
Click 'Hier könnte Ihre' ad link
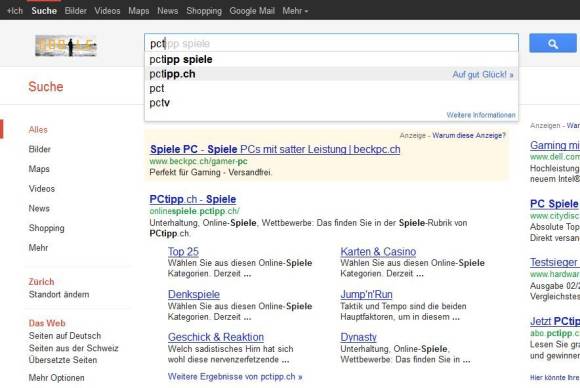click(x=554, y=378)
